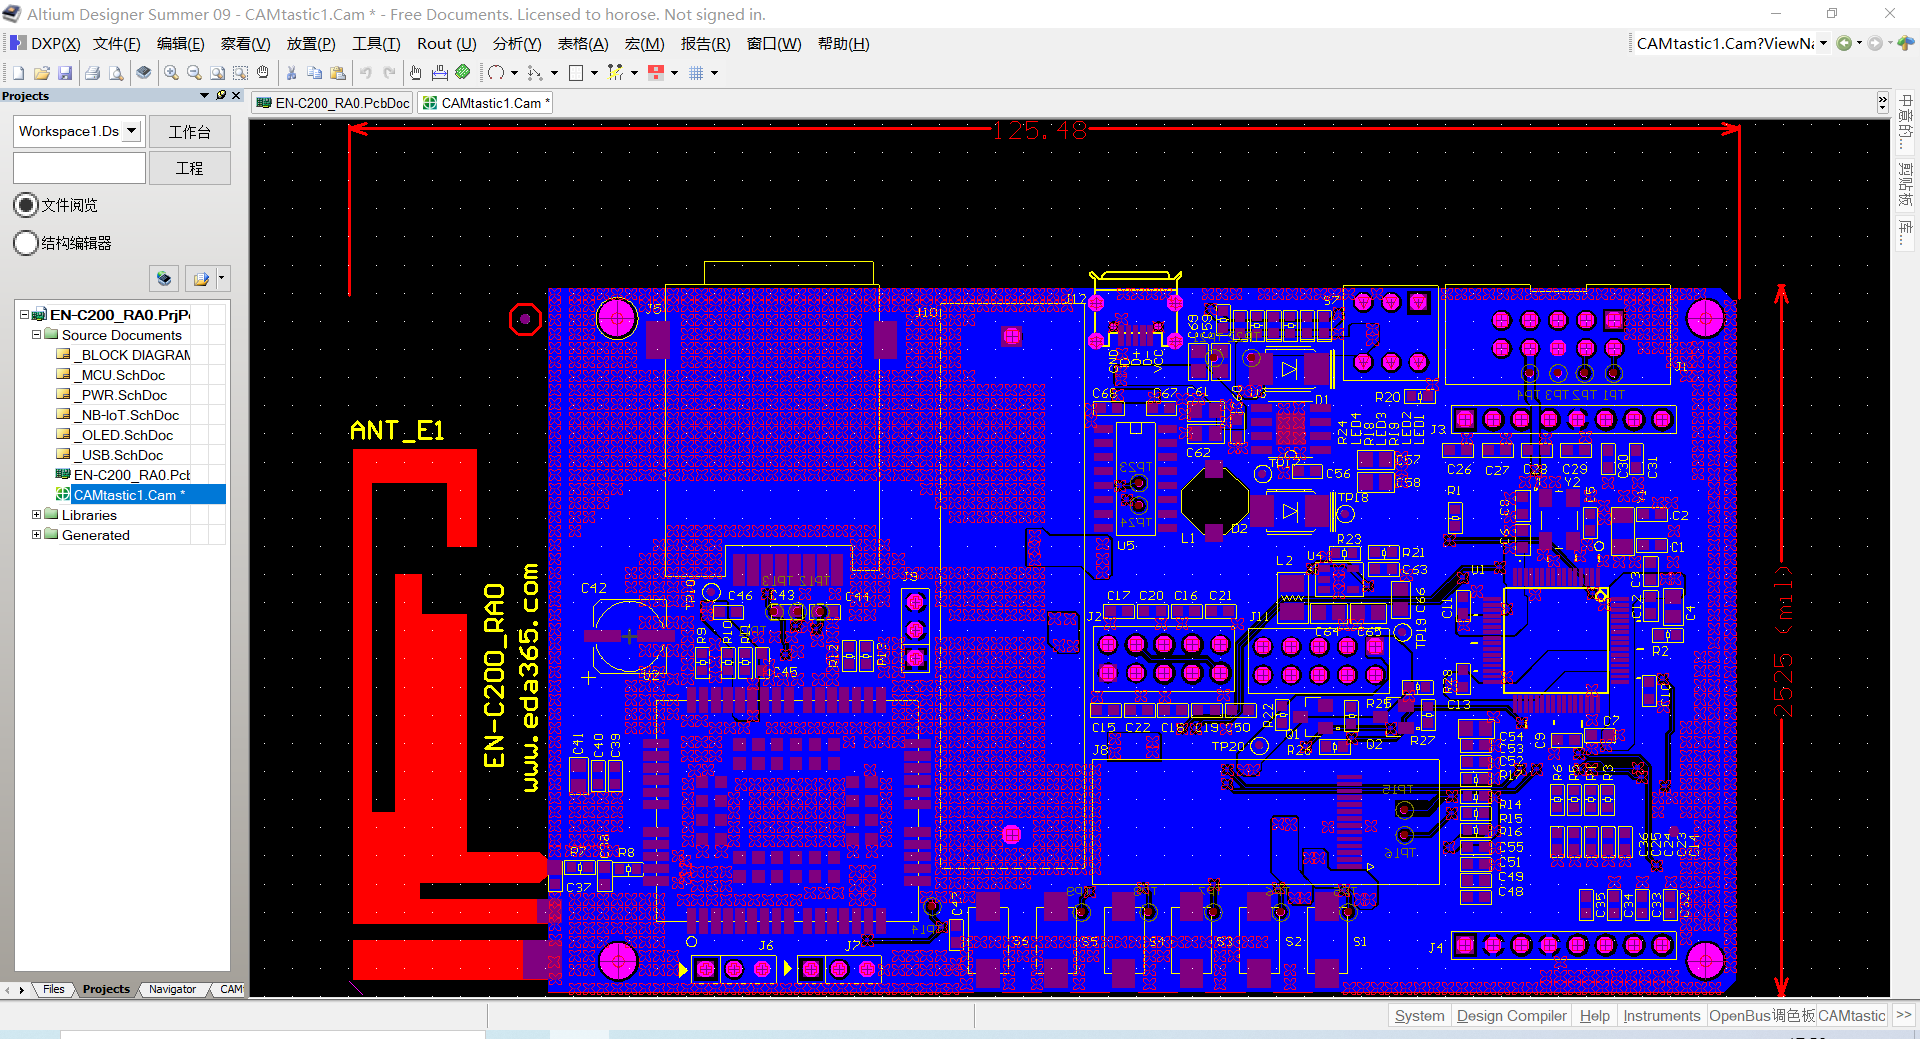Open the arc tool dropdown arrow

(514, 73)
